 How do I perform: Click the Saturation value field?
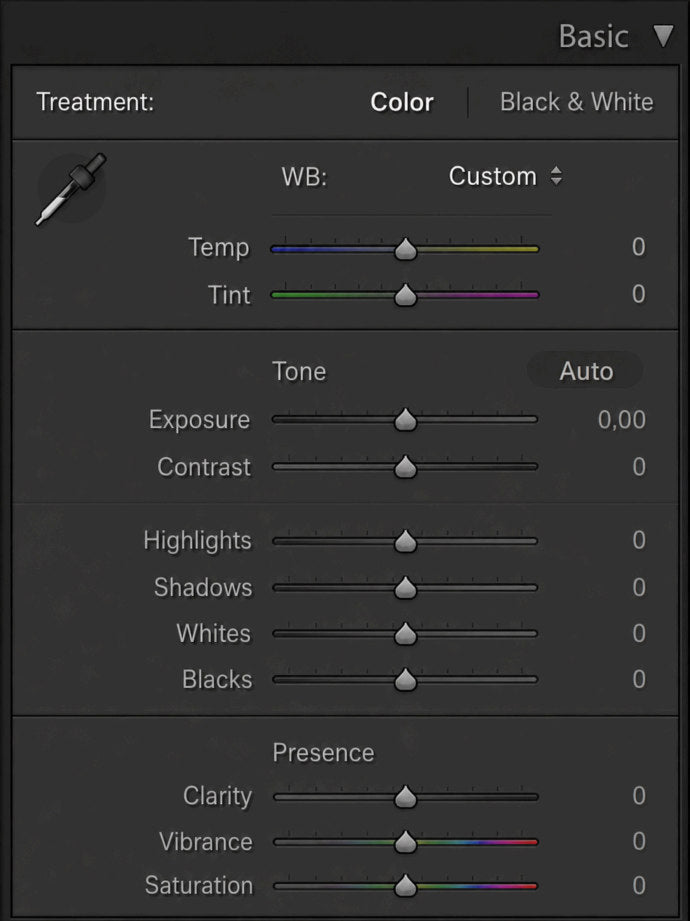(x=639, y=886)
